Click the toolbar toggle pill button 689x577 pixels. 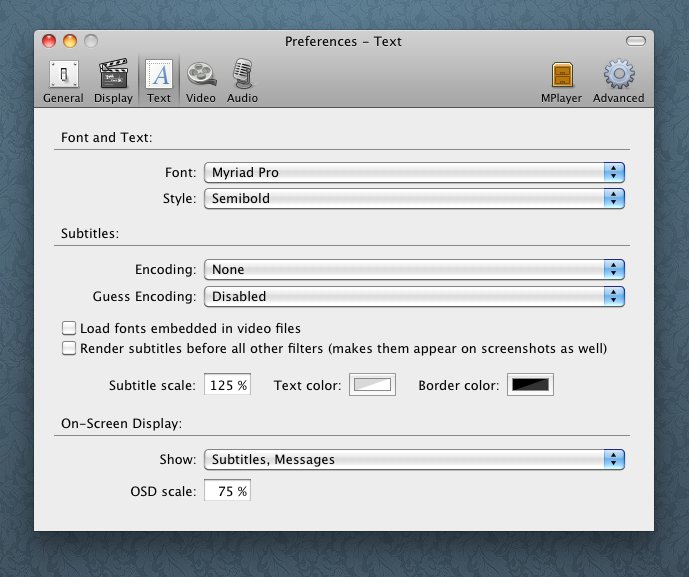pos(636,41)
